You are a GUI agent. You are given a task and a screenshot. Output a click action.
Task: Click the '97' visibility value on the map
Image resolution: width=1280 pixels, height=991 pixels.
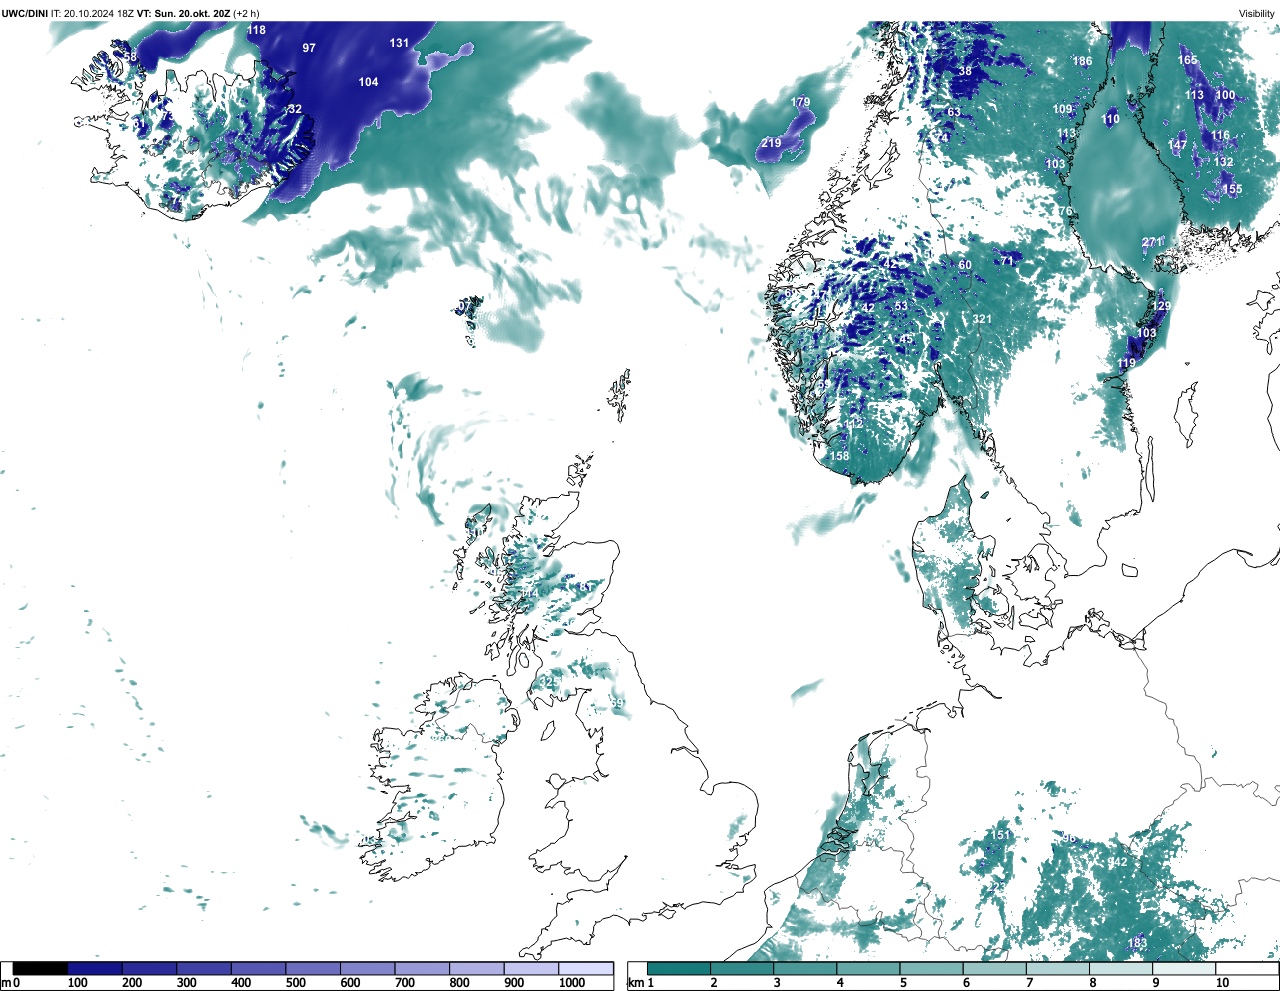pyautogui.click(x=309, y=48)
